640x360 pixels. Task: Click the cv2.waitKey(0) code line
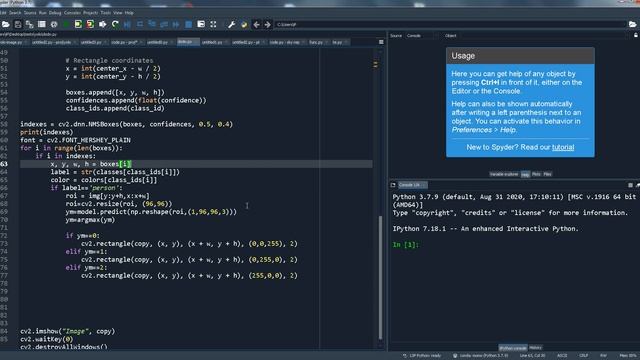point(47,339)
